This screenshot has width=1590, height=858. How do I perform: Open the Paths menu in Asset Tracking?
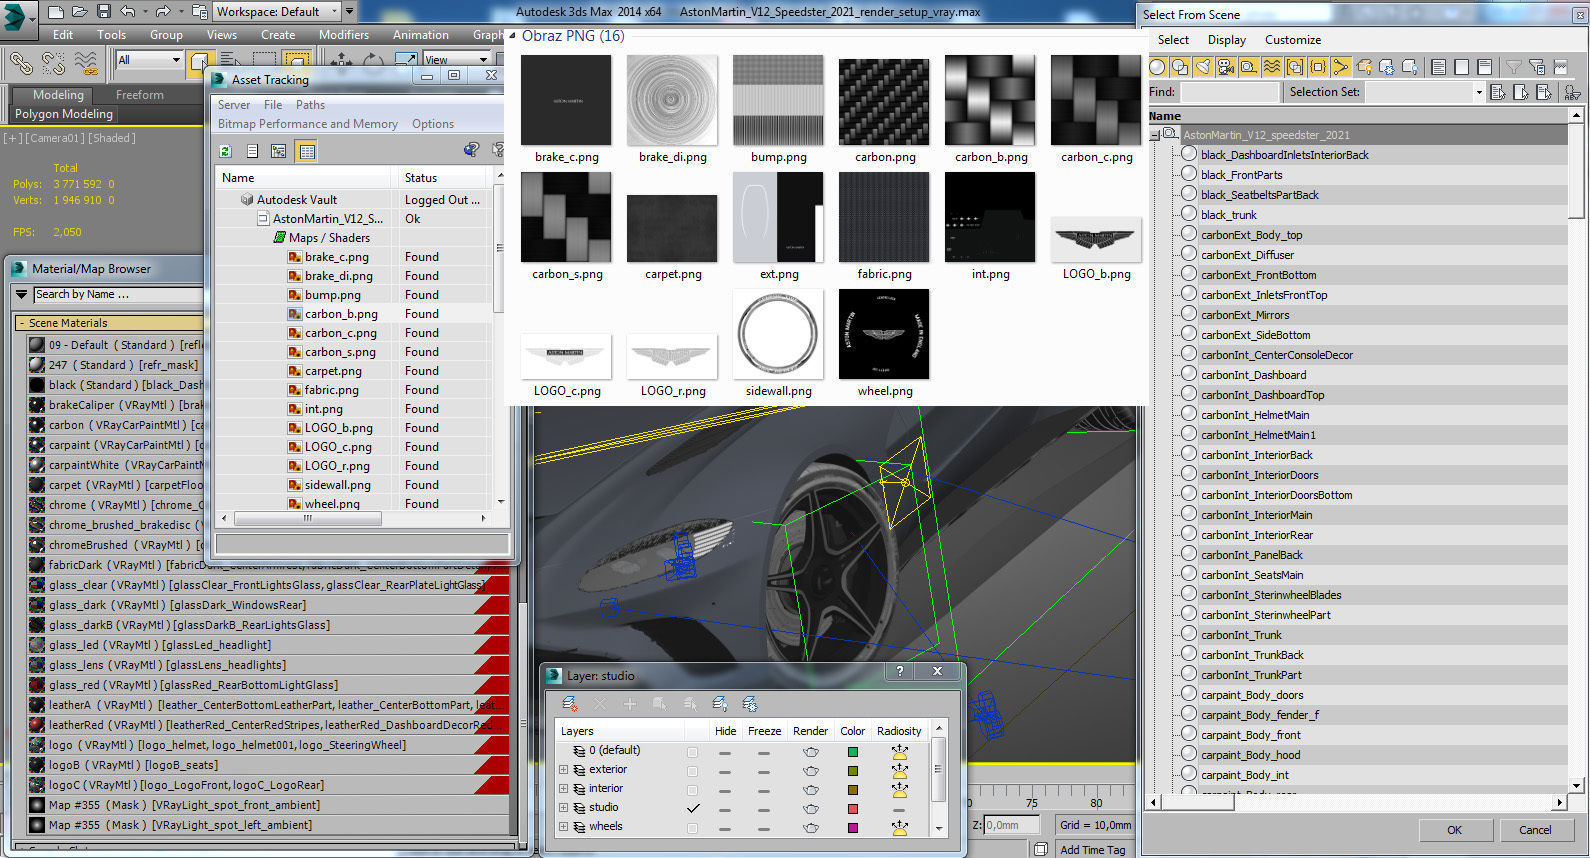(310, 104)
